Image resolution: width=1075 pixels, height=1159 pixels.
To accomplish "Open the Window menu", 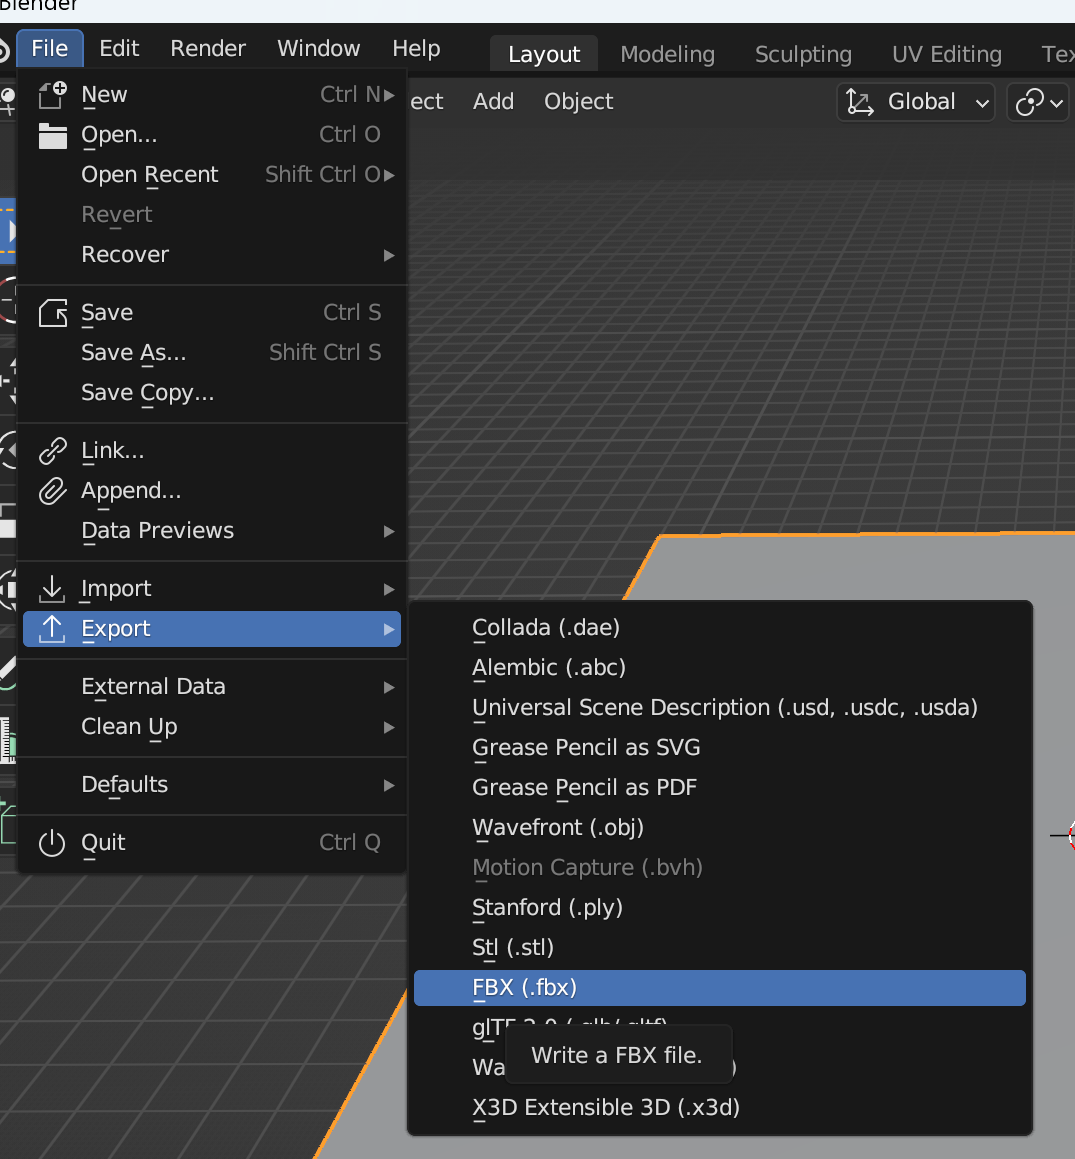I will pos(319,49).
